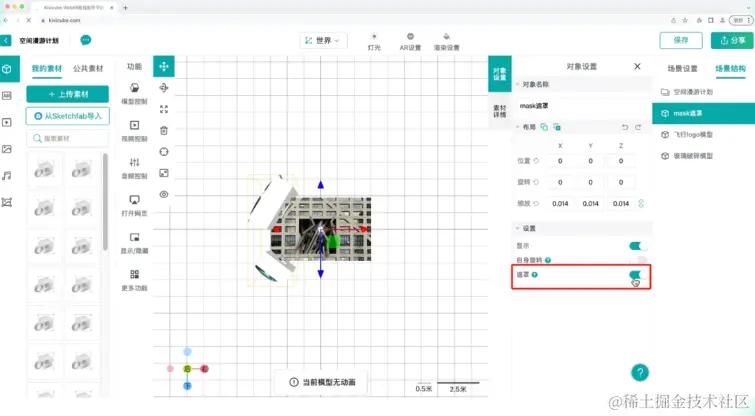The height and width of the screenshot is (416, 755).
Task: Select the 对象设置 side tab
Action: [x=500, y=74]
